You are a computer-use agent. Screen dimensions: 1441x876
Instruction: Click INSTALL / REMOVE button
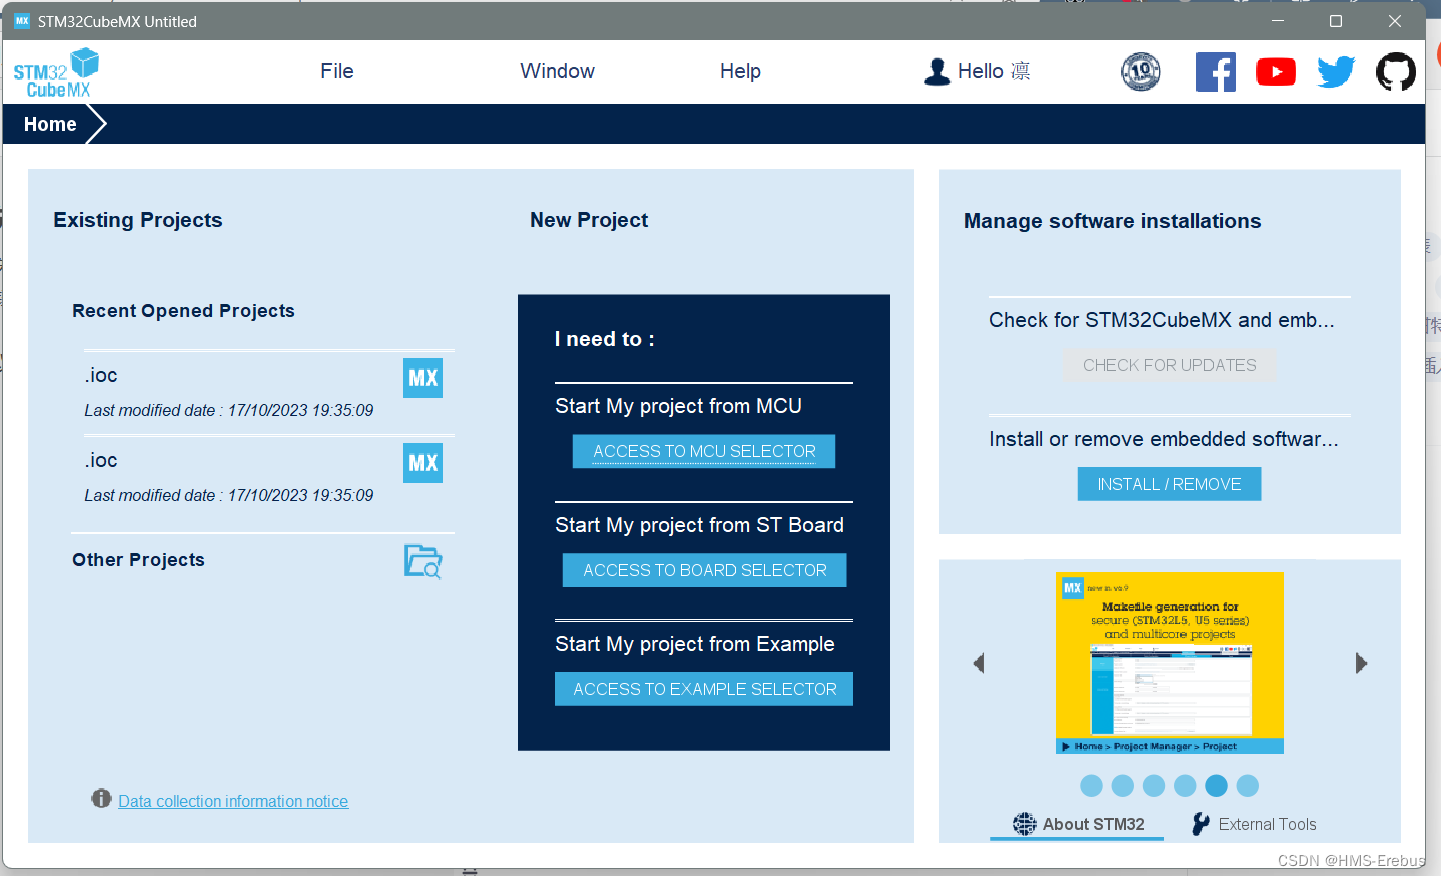pyautogui.click(x=1169, y=484)
